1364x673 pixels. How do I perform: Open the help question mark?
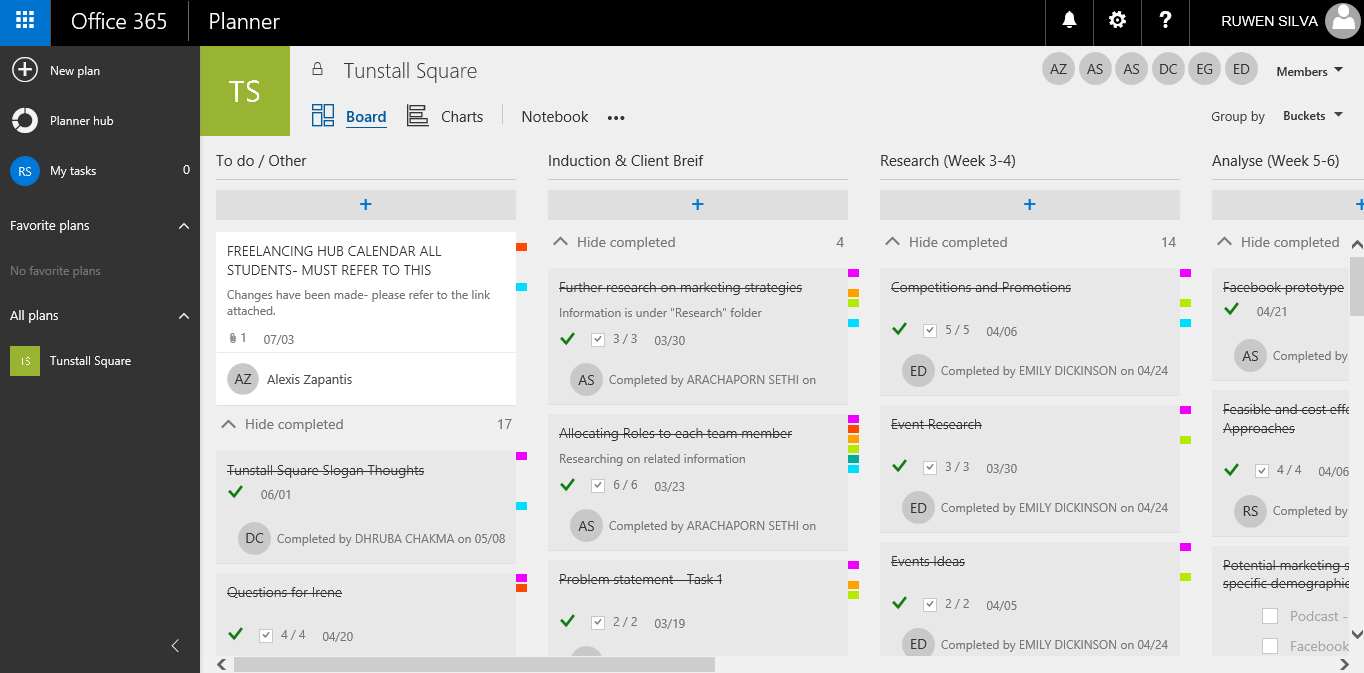[1164, 21]
